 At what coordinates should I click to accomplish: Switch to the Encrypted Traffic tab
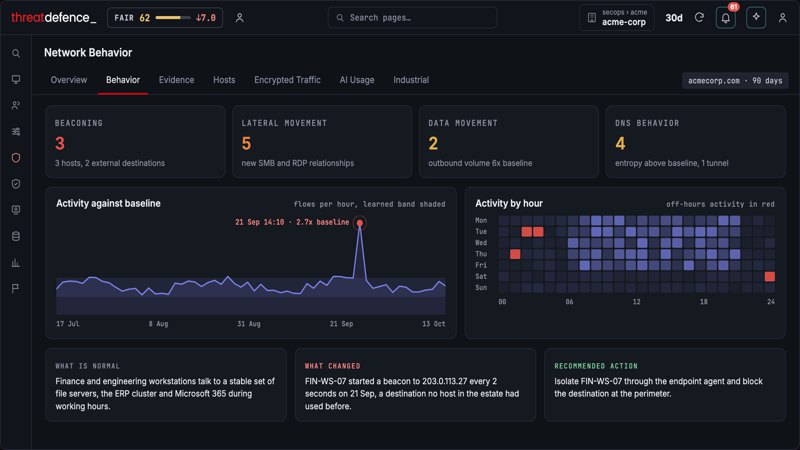click(x=287, y=80)
